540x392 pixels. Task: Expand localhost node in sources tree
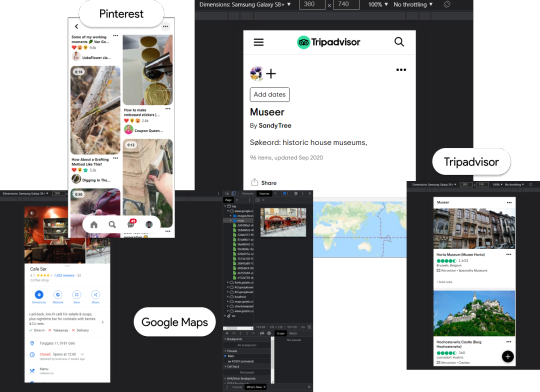coord(228,297)
